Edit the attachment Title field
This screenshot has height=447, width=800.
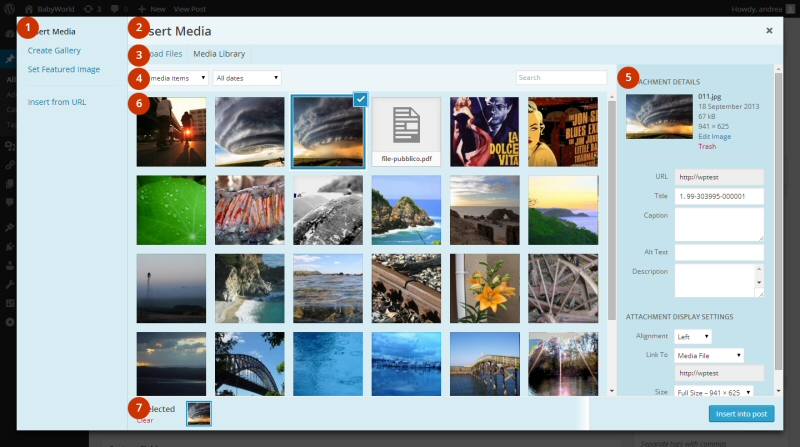(x=719, y=196)
